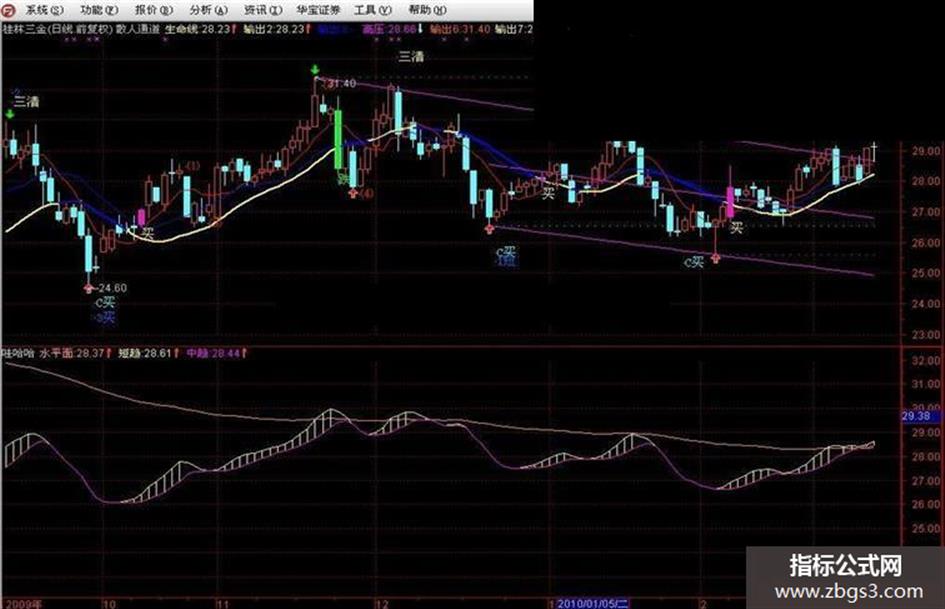This screenshot has width=945, height=609.
Task: Click the 2009年 label on time axis
Action: click(23, 604)
